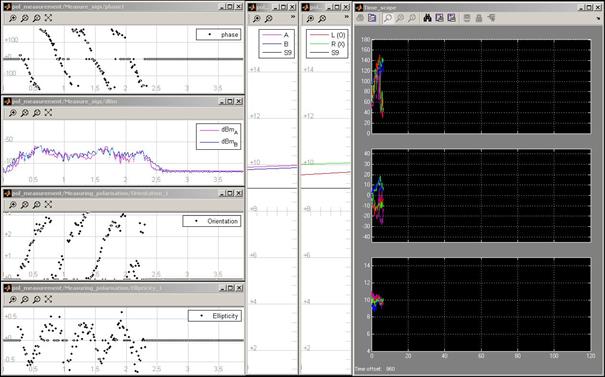
Task: Click the restore axes settings icon in time scope
Action: [x=451, y=18]
